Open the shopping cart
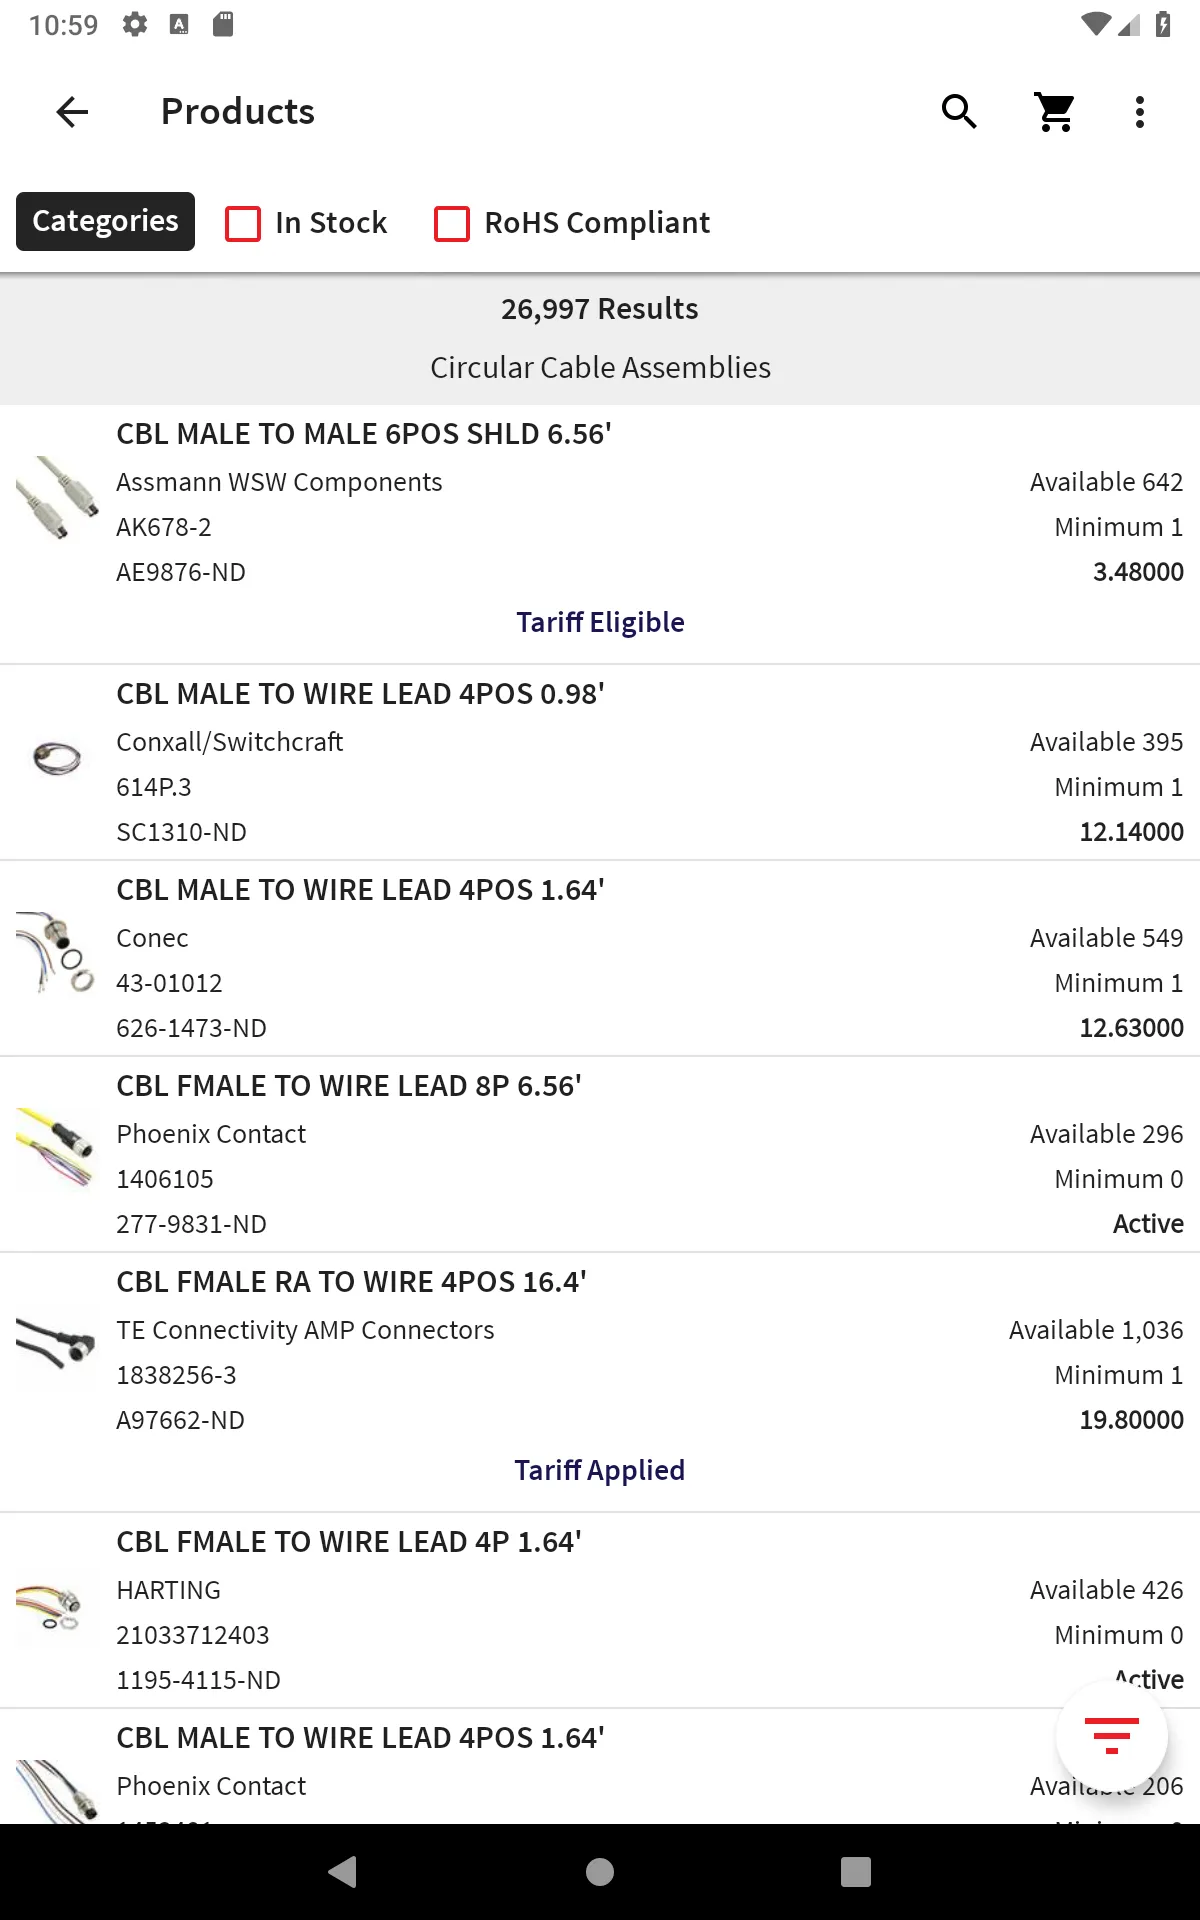 click(1055, 112)
